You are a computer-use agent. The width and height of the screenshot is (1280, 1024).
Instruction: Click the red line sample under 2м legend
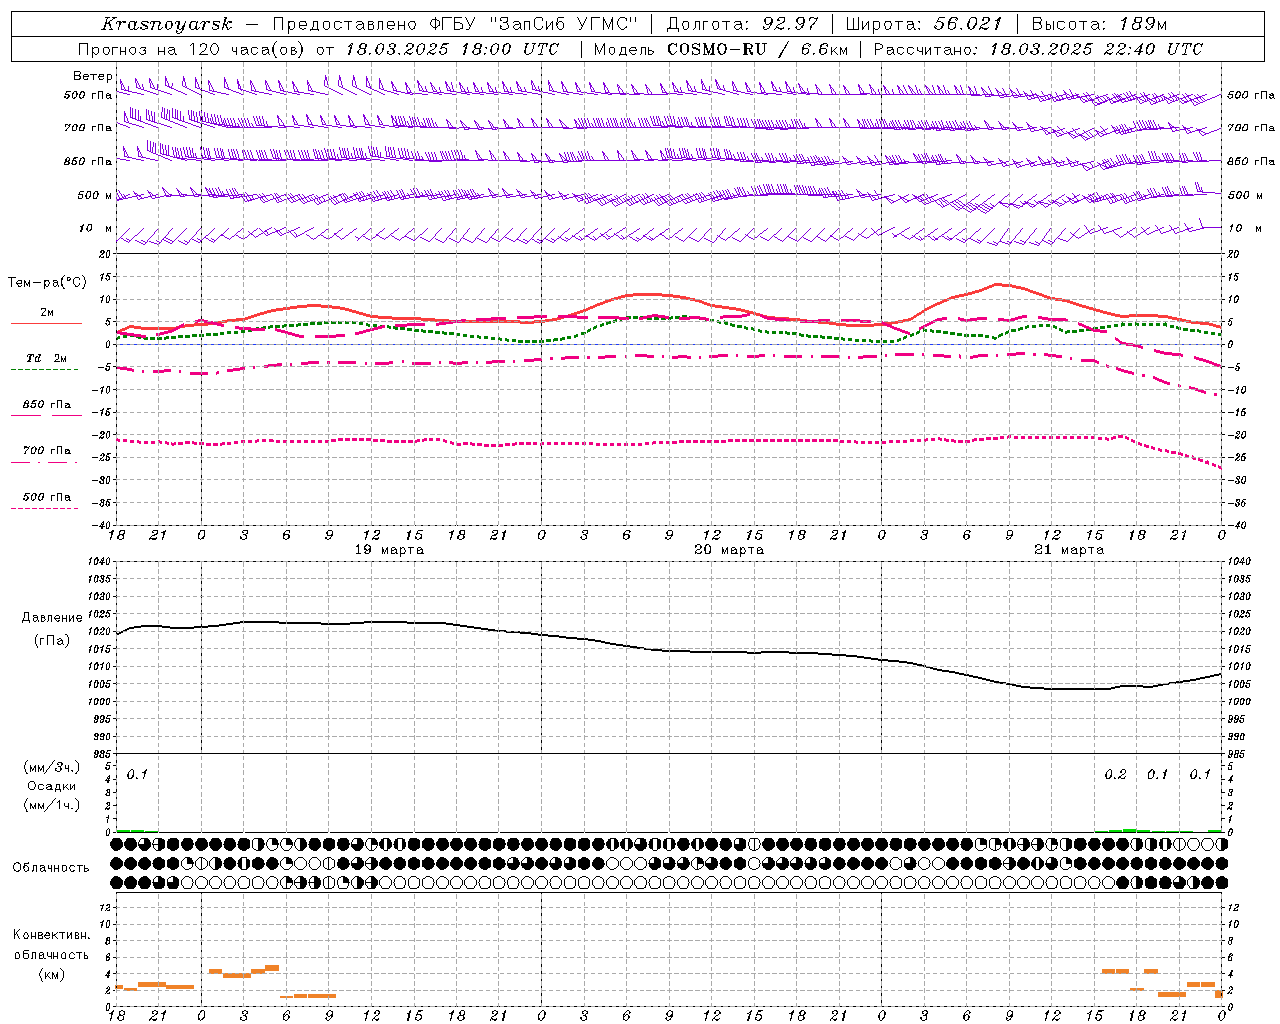46,323
